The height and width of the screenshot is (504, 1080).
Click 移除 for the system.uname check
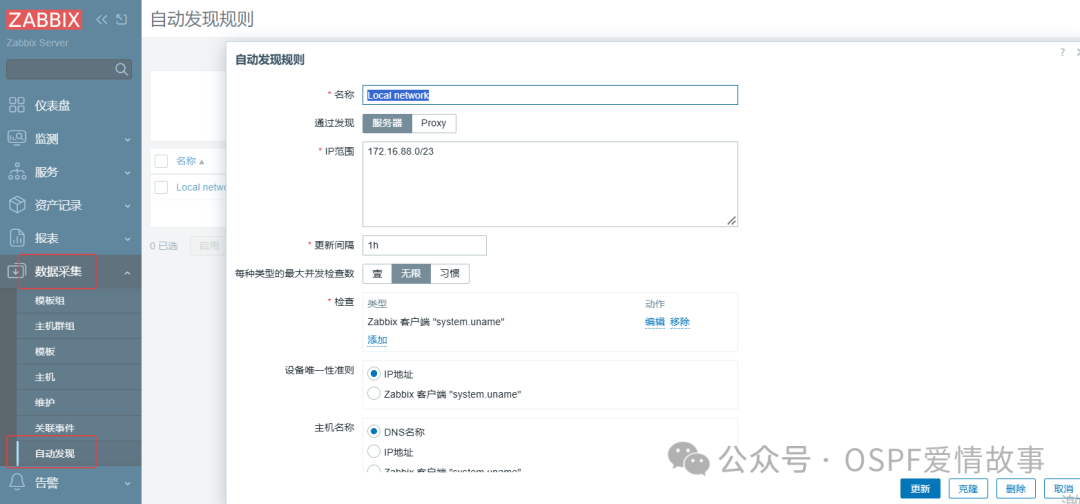point(680,322)
